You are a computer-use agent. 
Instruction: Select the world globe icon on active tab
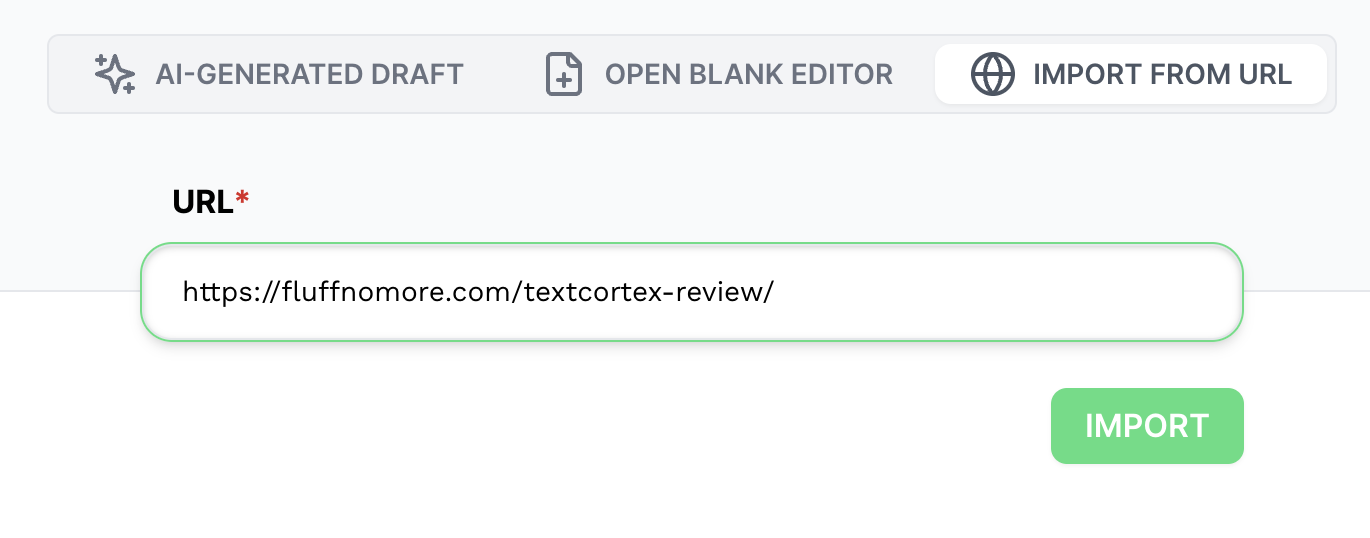tap(993, 74)
